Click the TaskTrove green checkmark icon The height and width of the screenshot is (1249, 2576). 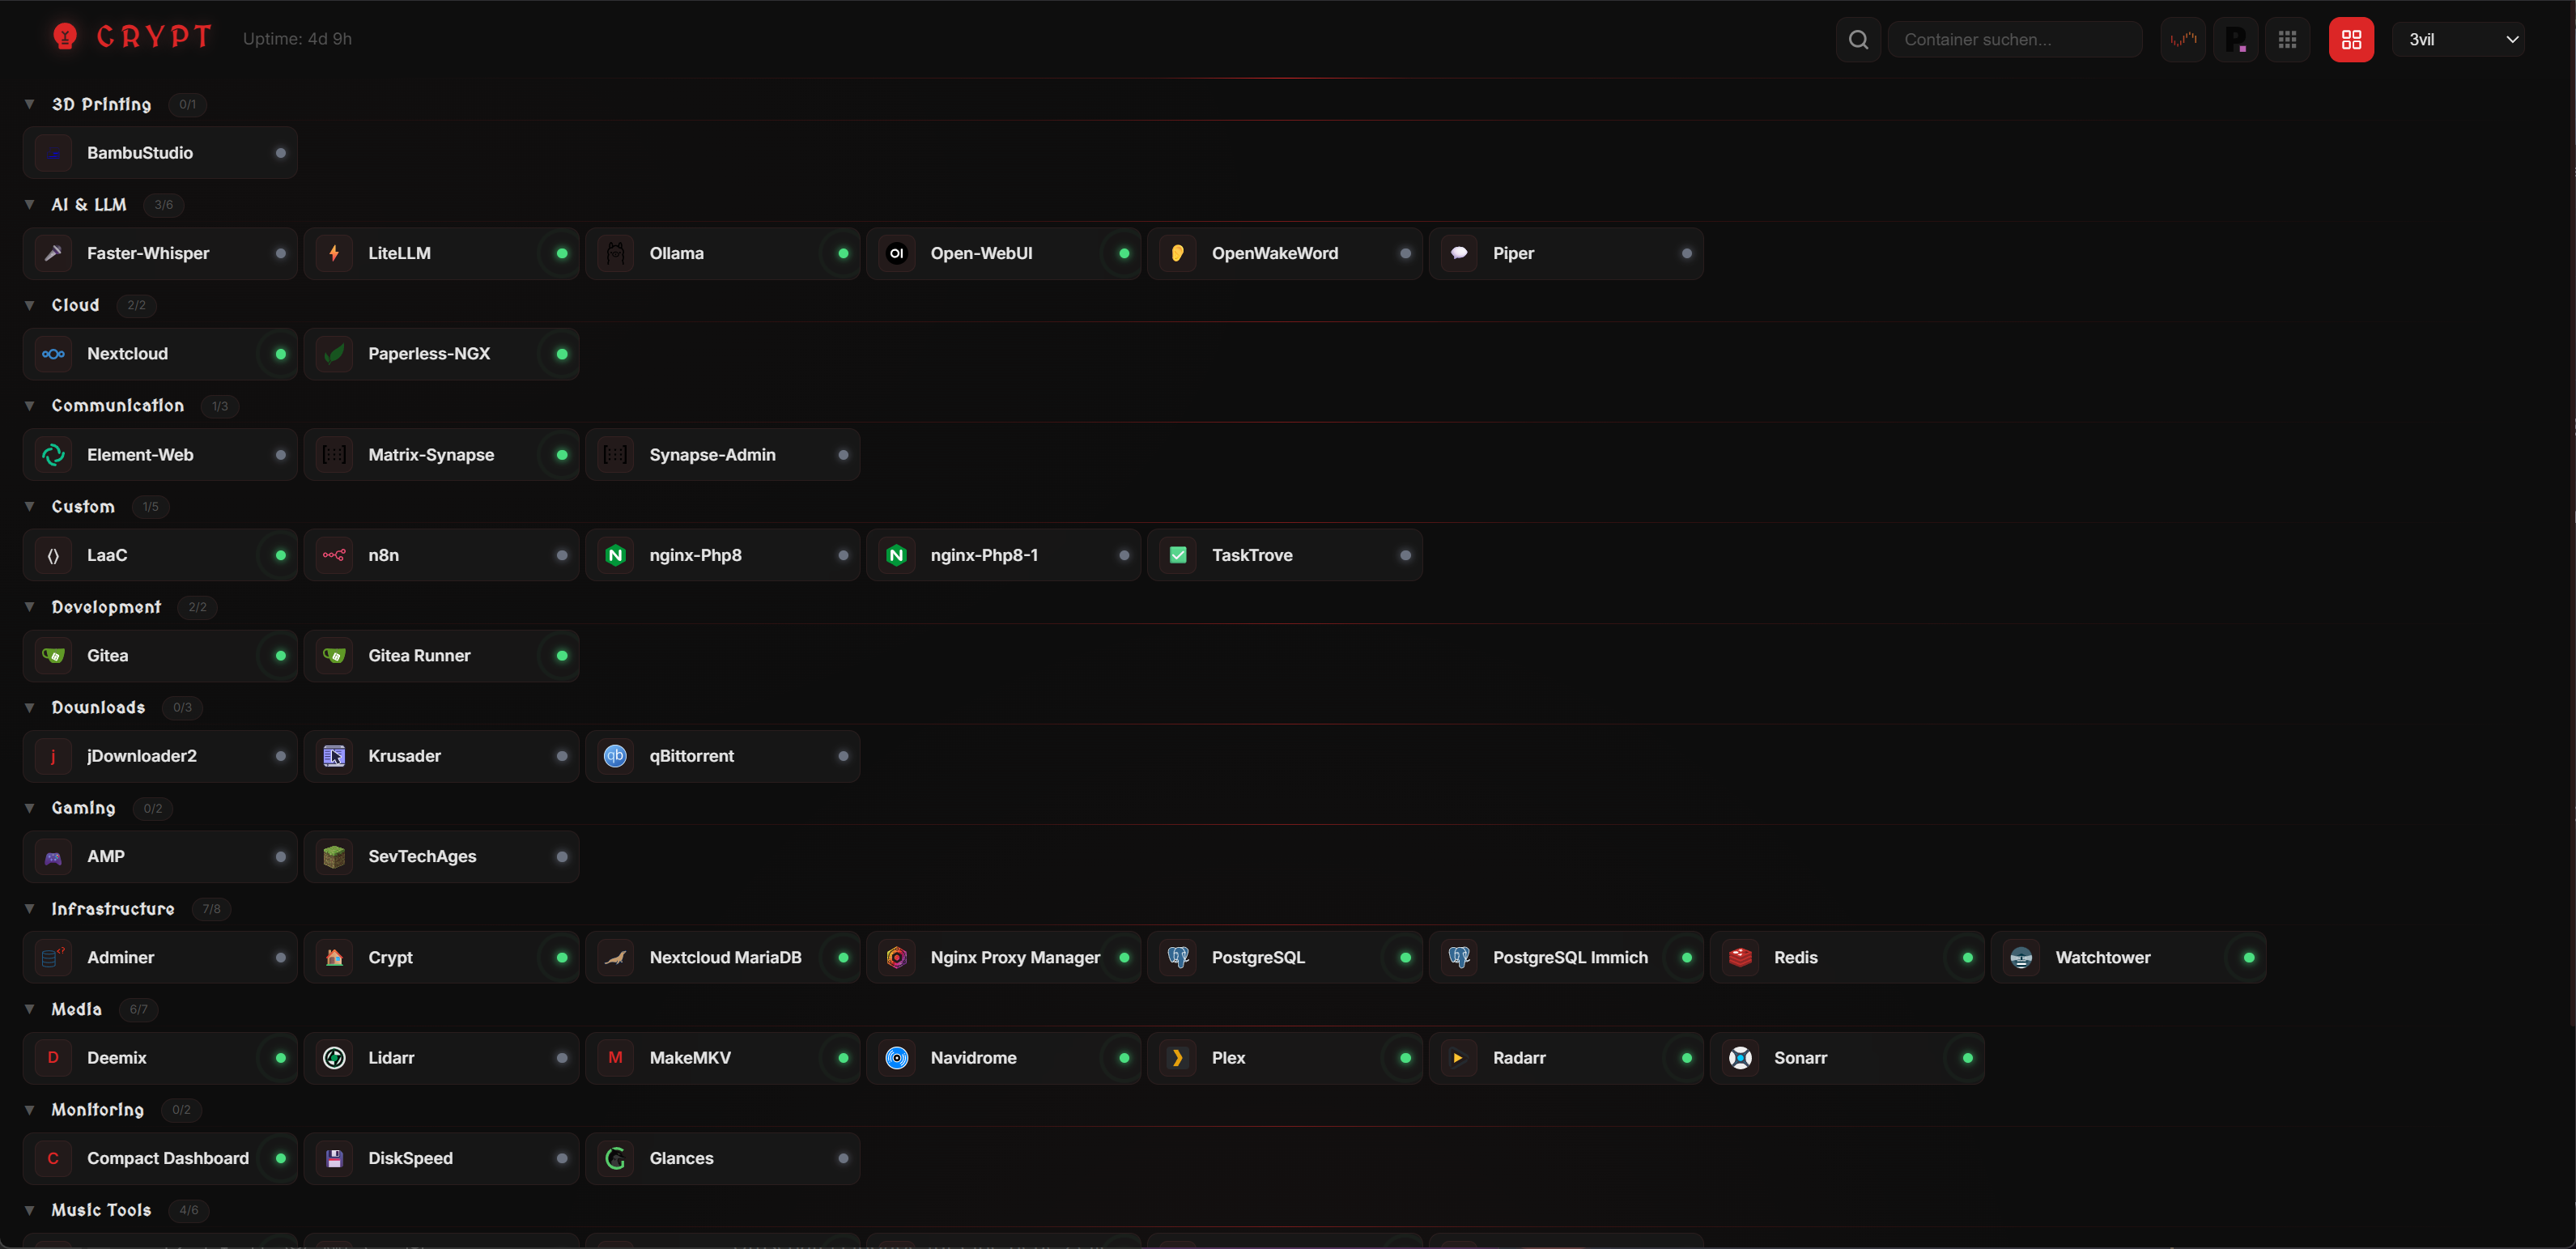[1177, 555]
